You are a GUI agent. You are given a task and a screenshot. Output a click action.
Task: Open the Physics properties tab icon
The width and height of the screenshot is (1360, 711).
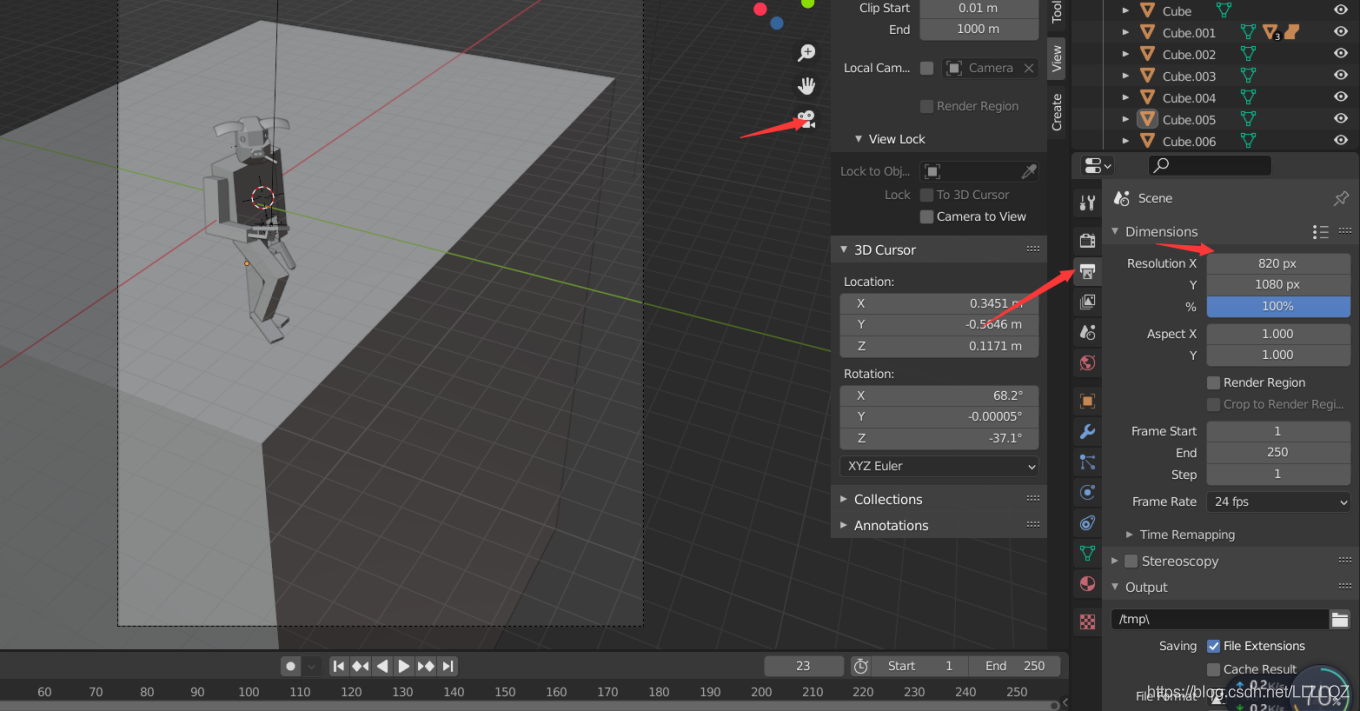click(x=1087, y=492)
